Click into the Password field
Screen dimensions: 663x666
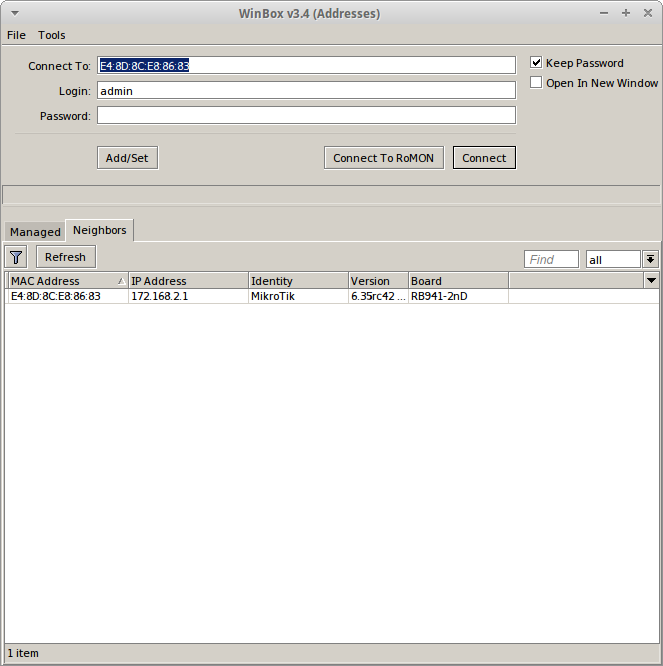tap(306, 116)
